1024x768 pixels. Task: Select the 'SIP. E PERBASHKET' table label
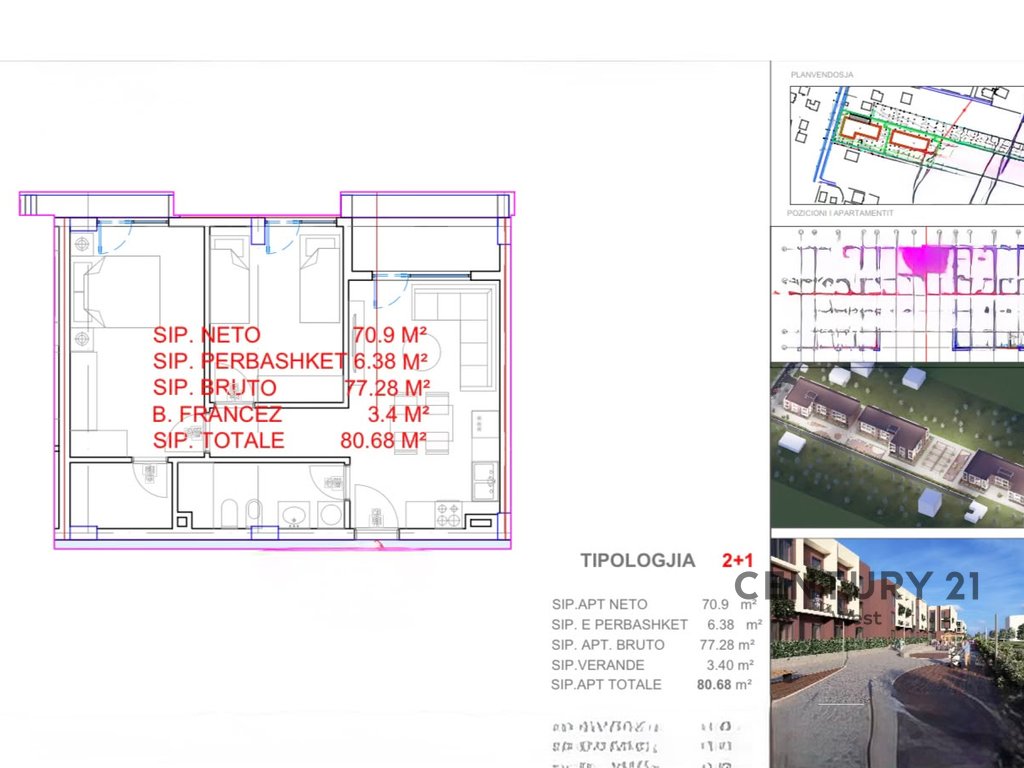[619, 625]
